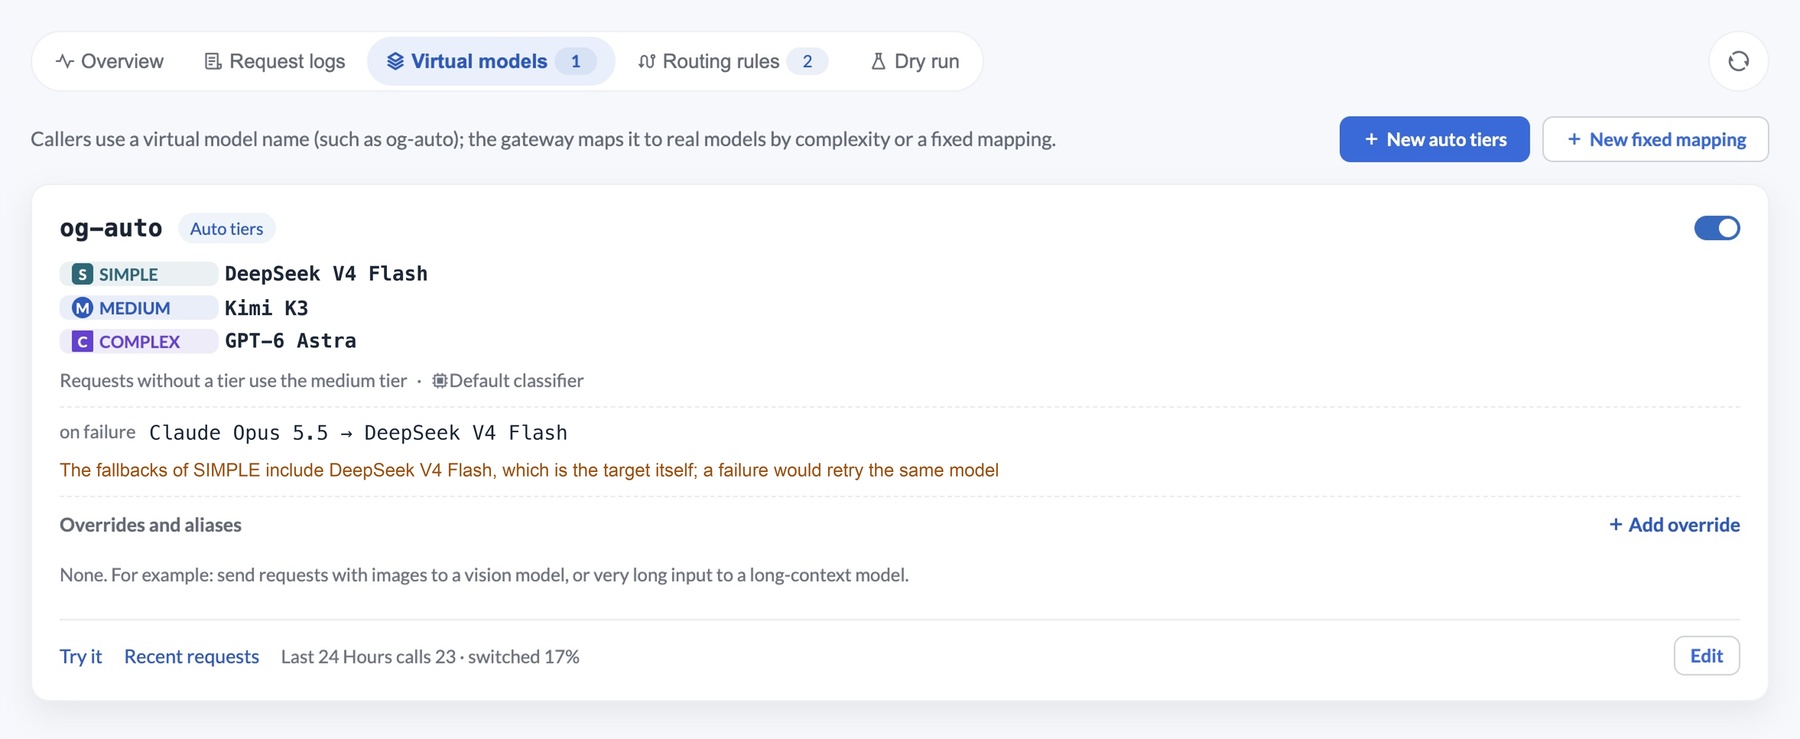This screenshot has height=739, width=1800.
Task: Click the refresh icon button
Action: 1738,61
